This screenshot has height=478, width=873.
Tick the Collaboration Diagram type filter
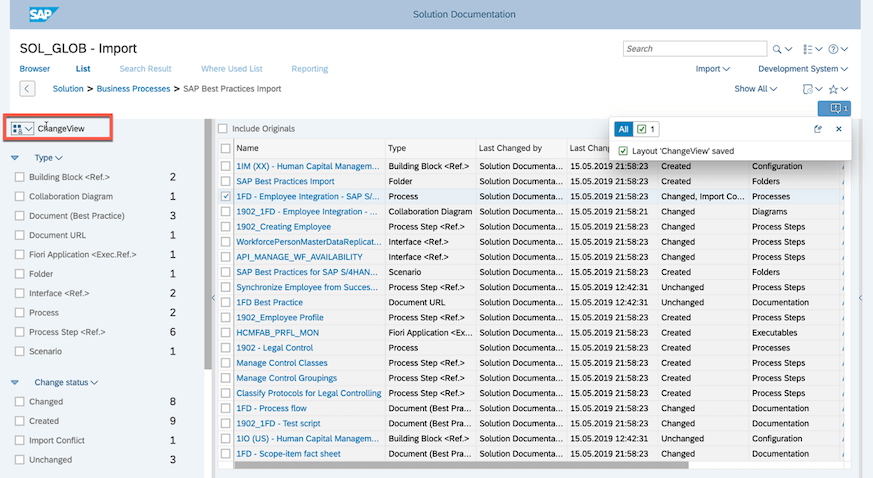[19, 196]
